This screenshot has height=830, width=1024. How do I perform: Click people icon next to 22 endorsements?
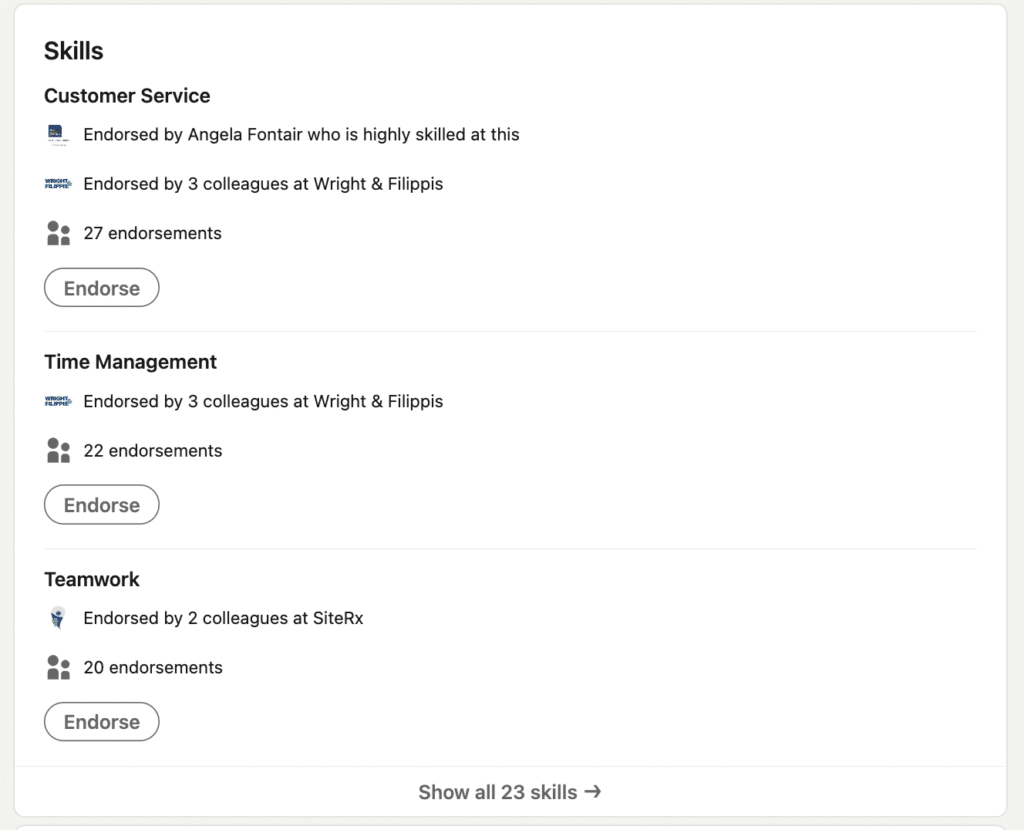[x=58, y=451]
